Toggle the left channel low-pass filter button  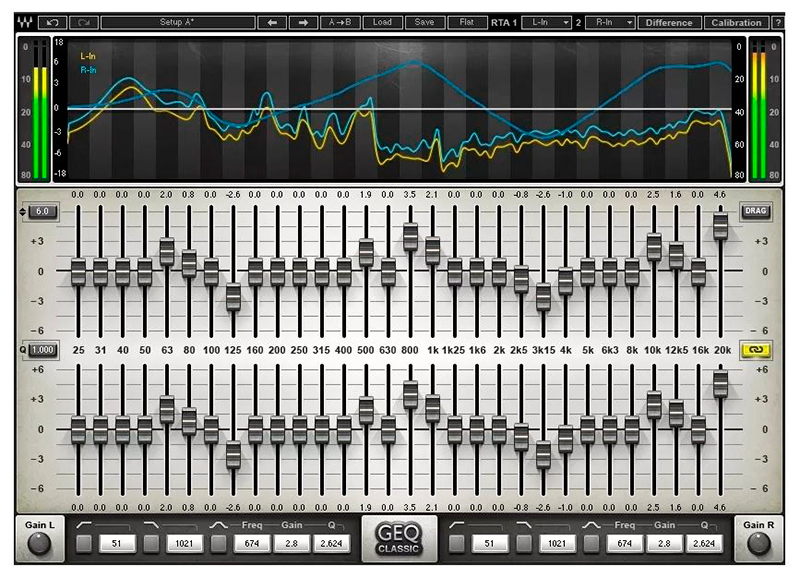pyautogui.click(x=151, y=543)
